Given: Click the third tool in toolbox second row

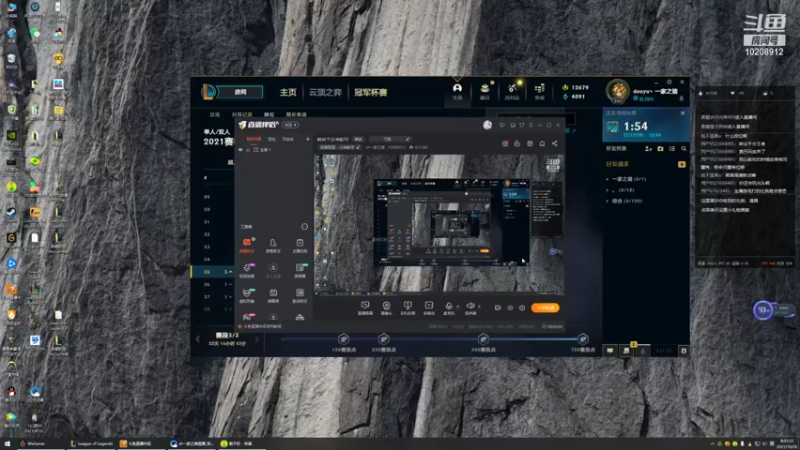Looking at the screenshot, I should coord(299,270).
